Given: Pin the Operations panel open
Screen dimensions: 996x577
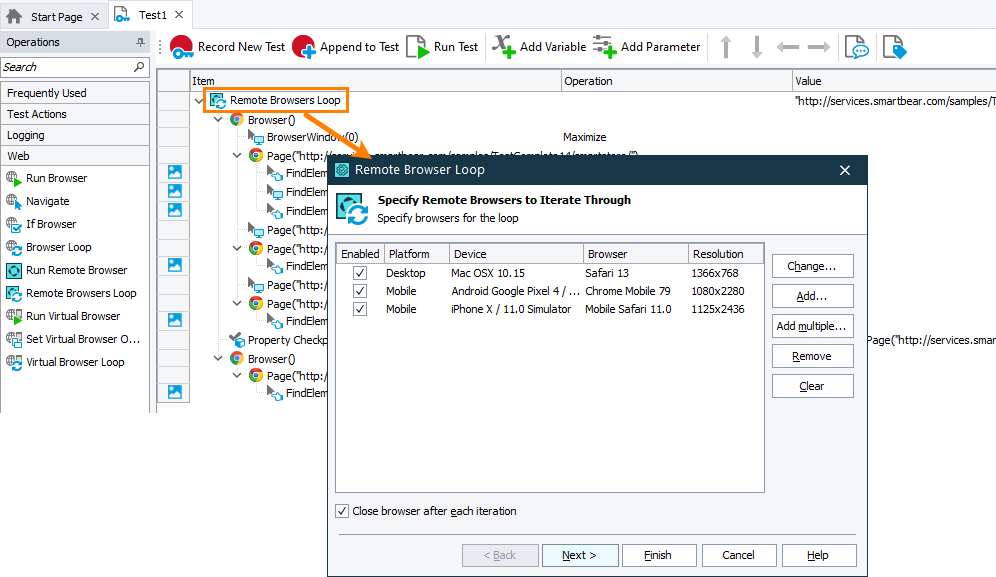Looking at the screenshot, I should tap(138, 41).
